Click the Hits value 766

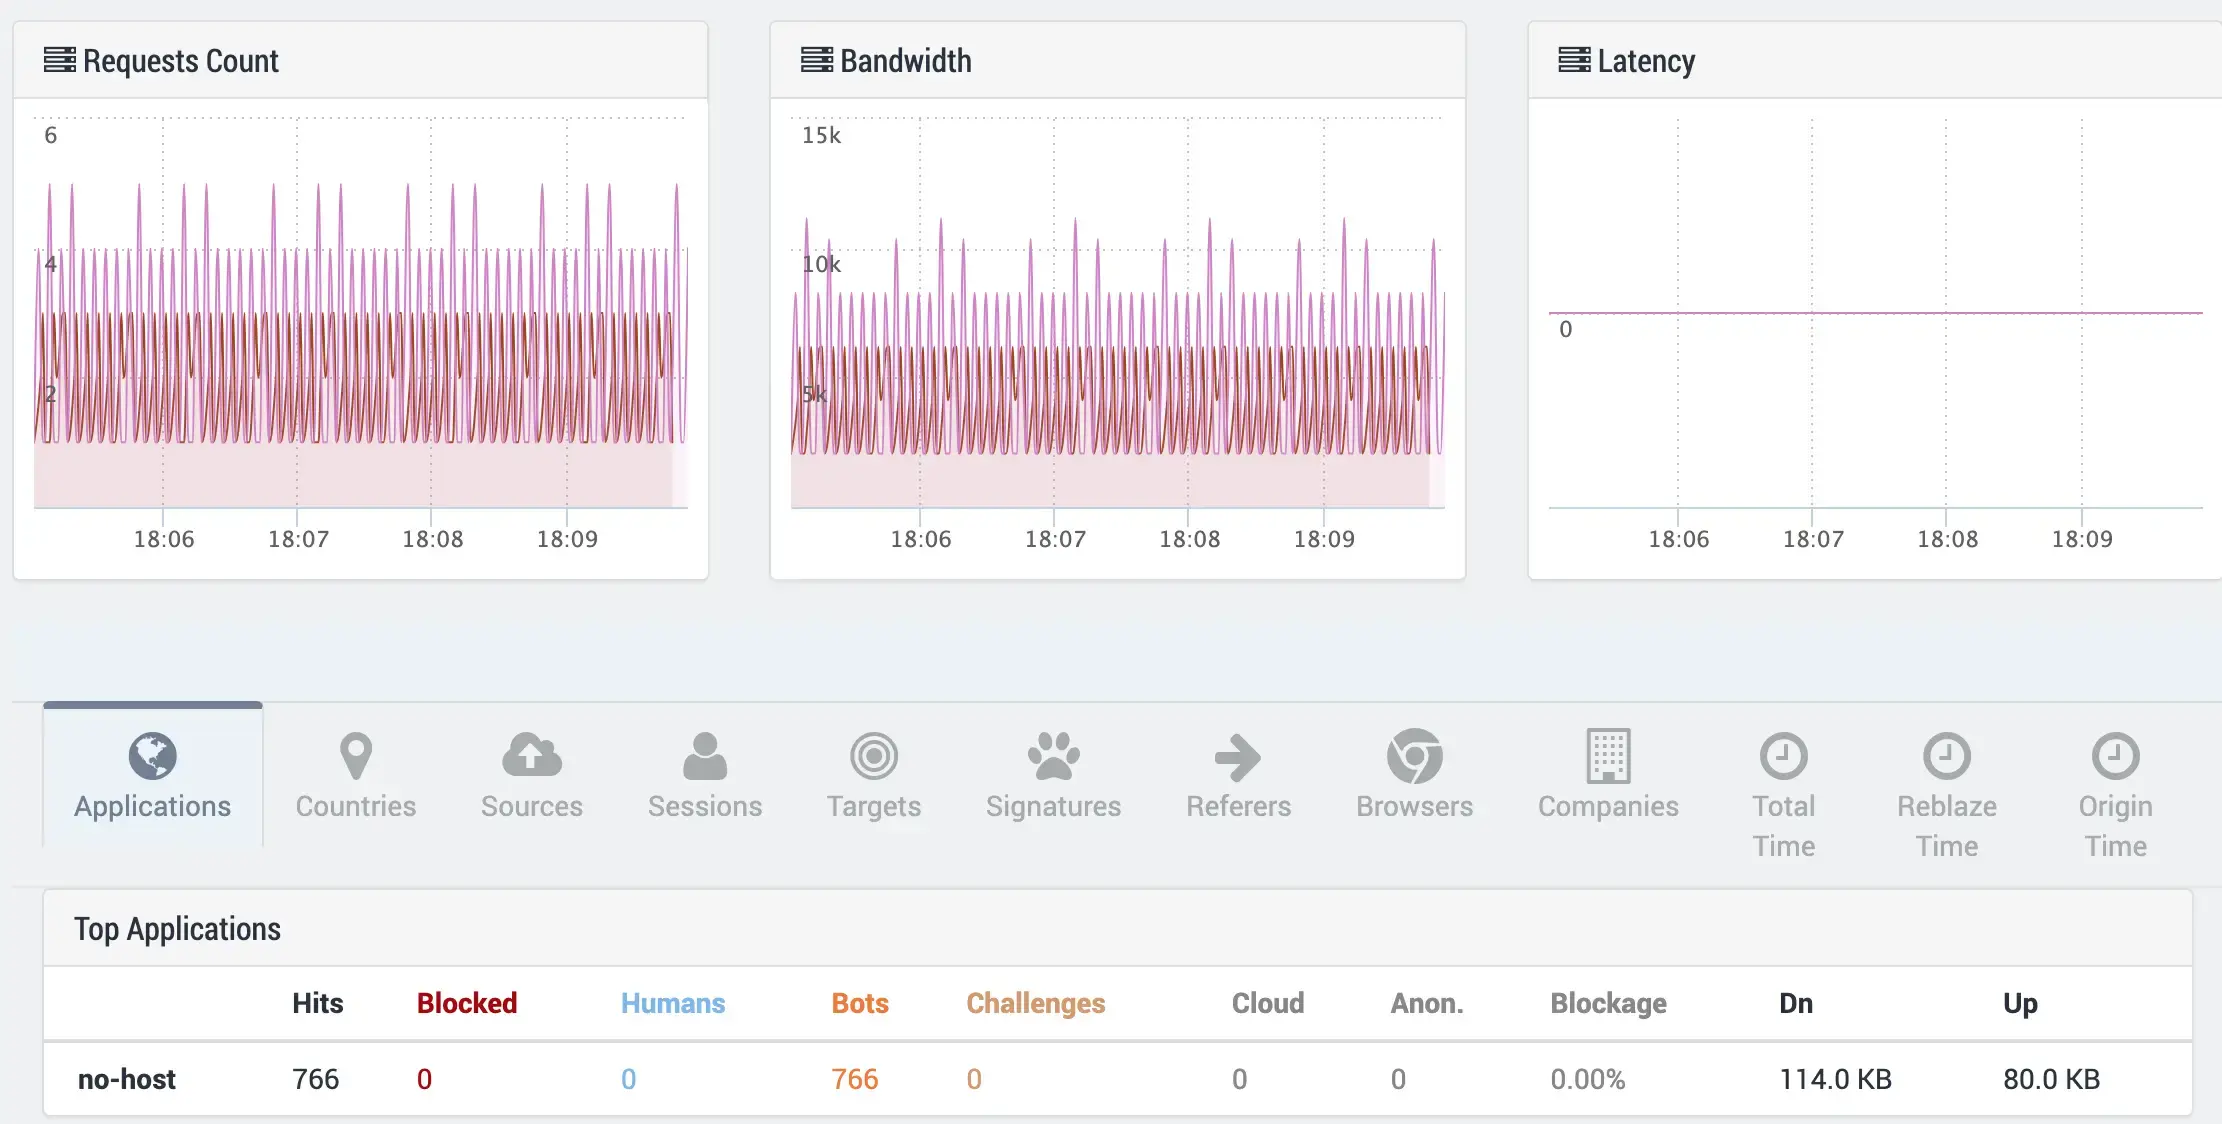click(x=316, y=1079)
